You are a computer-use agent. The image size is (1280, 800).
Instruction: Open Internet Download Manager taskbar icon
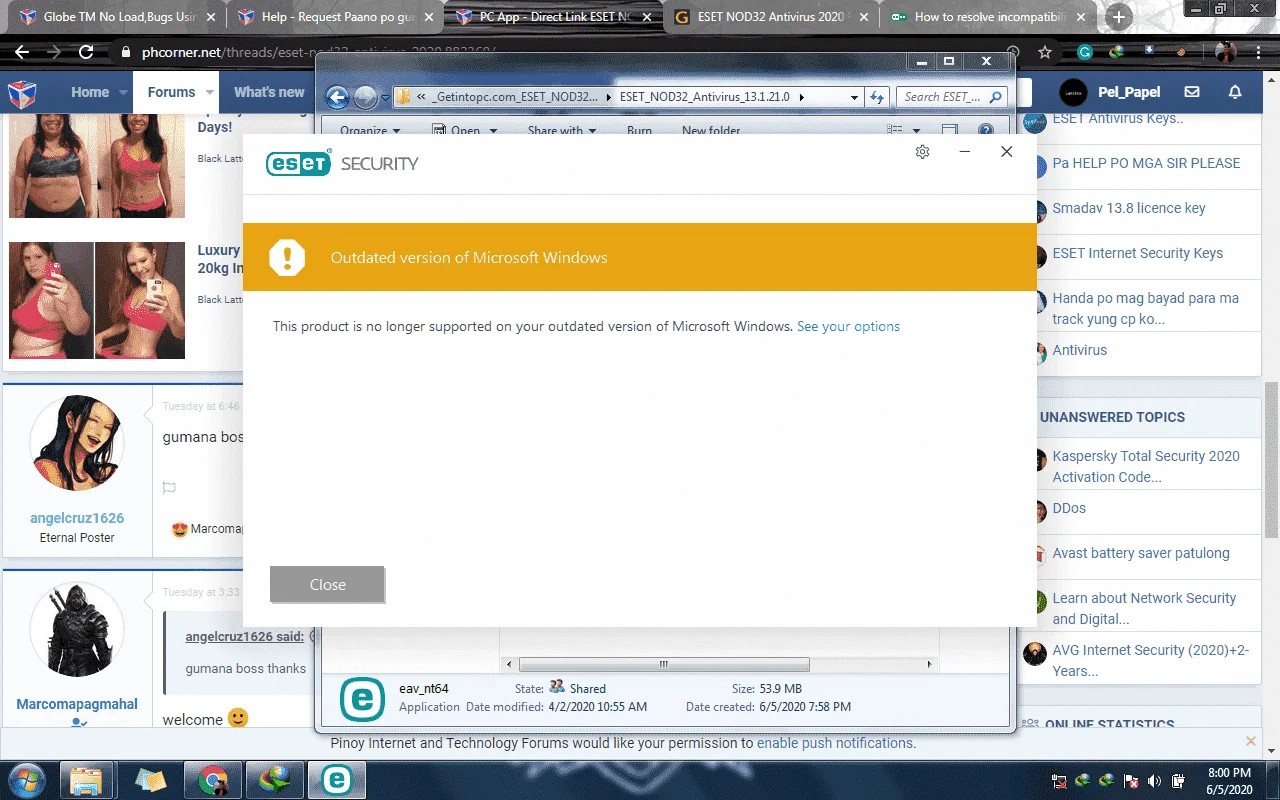[x=274, y=780]
